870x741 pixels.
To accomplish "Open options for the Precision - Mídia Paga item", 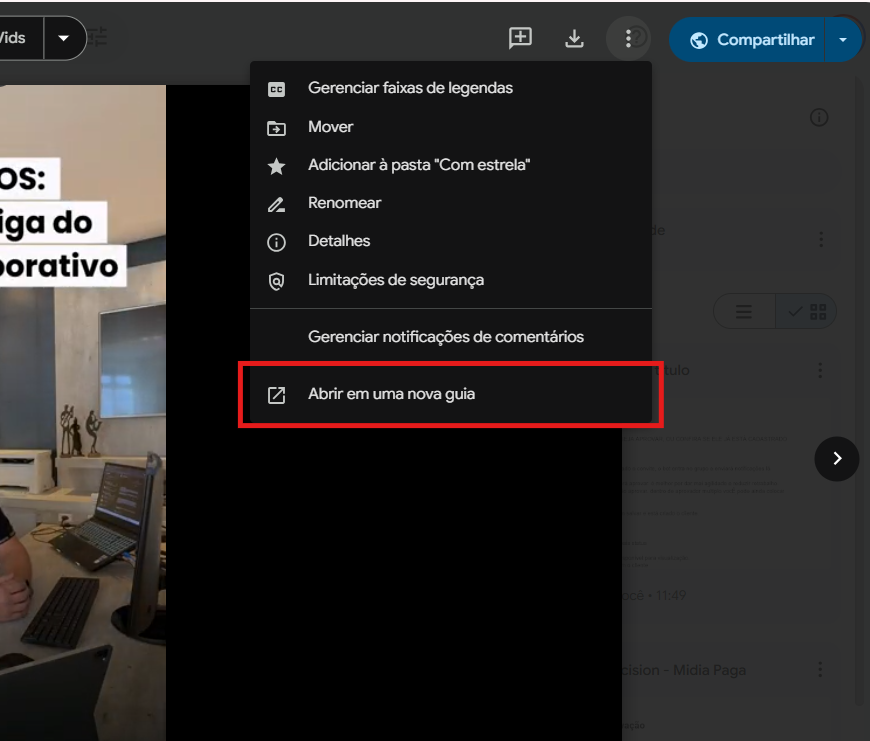I will tap(820, 670).
